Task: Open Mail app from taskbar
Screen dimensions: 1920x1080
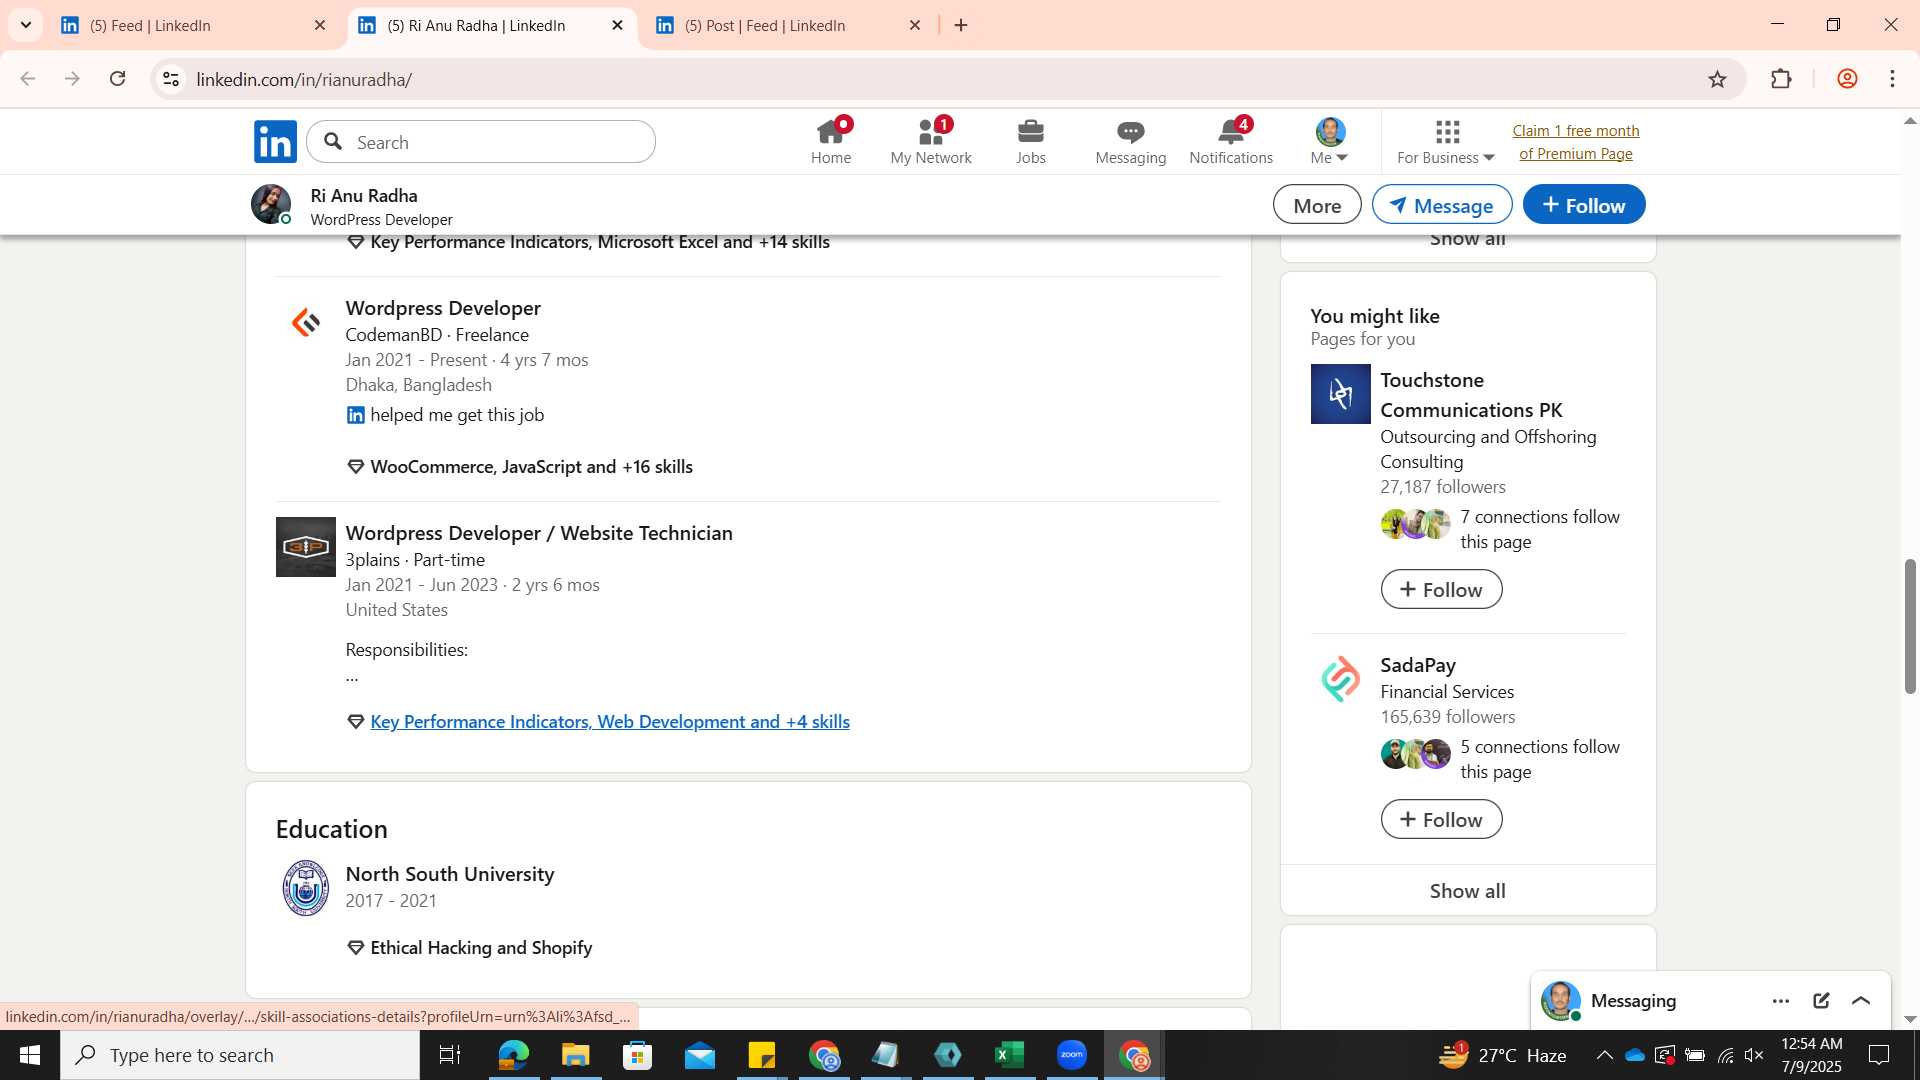Action: click(699, 1055)
